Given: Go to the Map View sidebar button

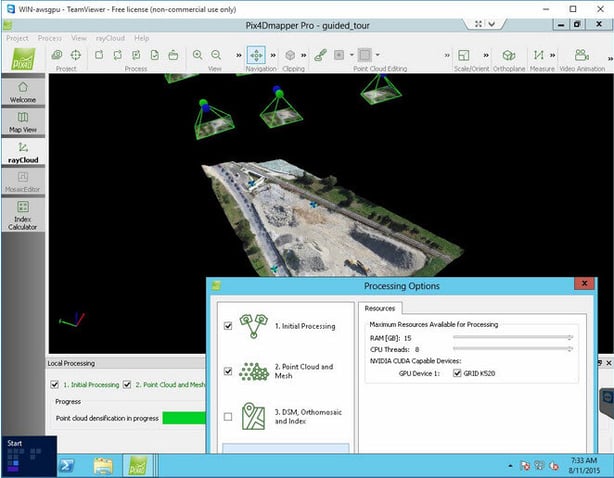Looking at the screenshot, I should tap(22, 123).
